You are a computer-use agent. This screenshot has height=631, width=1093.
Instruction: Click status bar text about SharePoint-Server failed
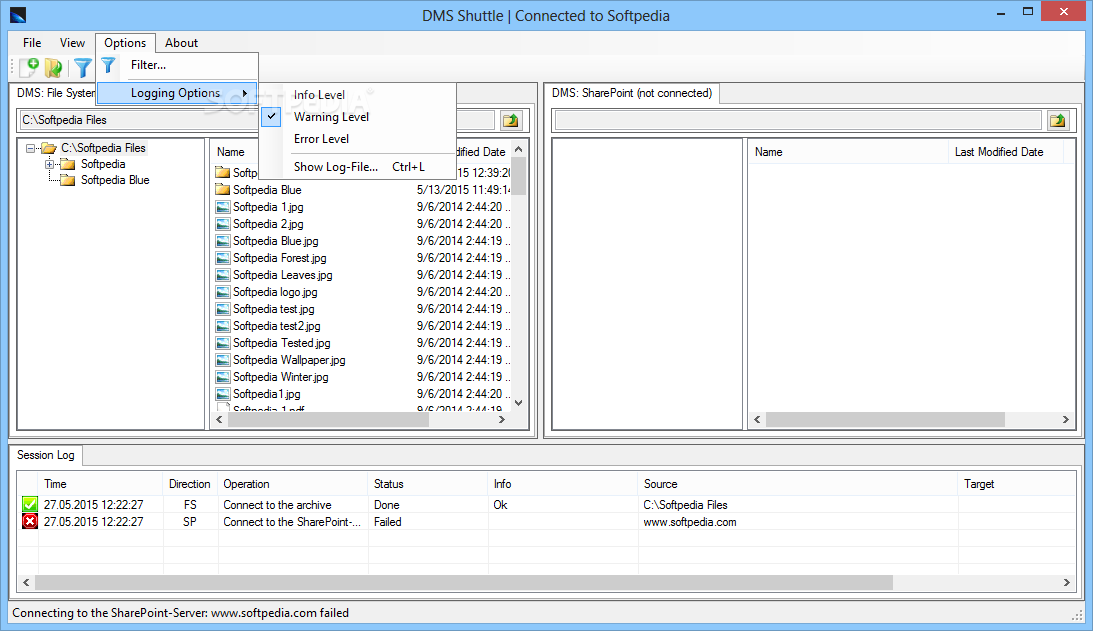pos(181,613)
